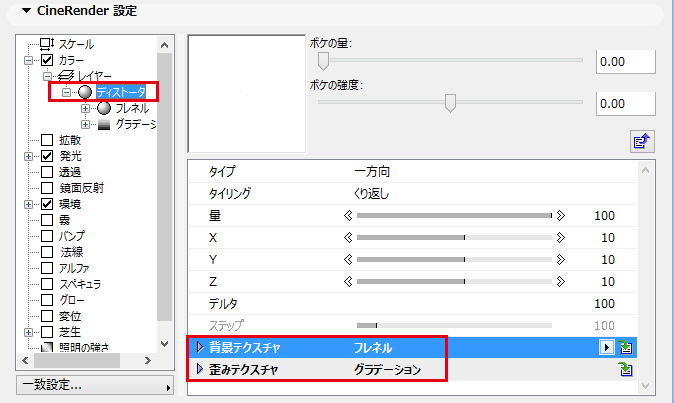
Task: Click the blue up-arrow button beside preview
Action: pos(642,141)
